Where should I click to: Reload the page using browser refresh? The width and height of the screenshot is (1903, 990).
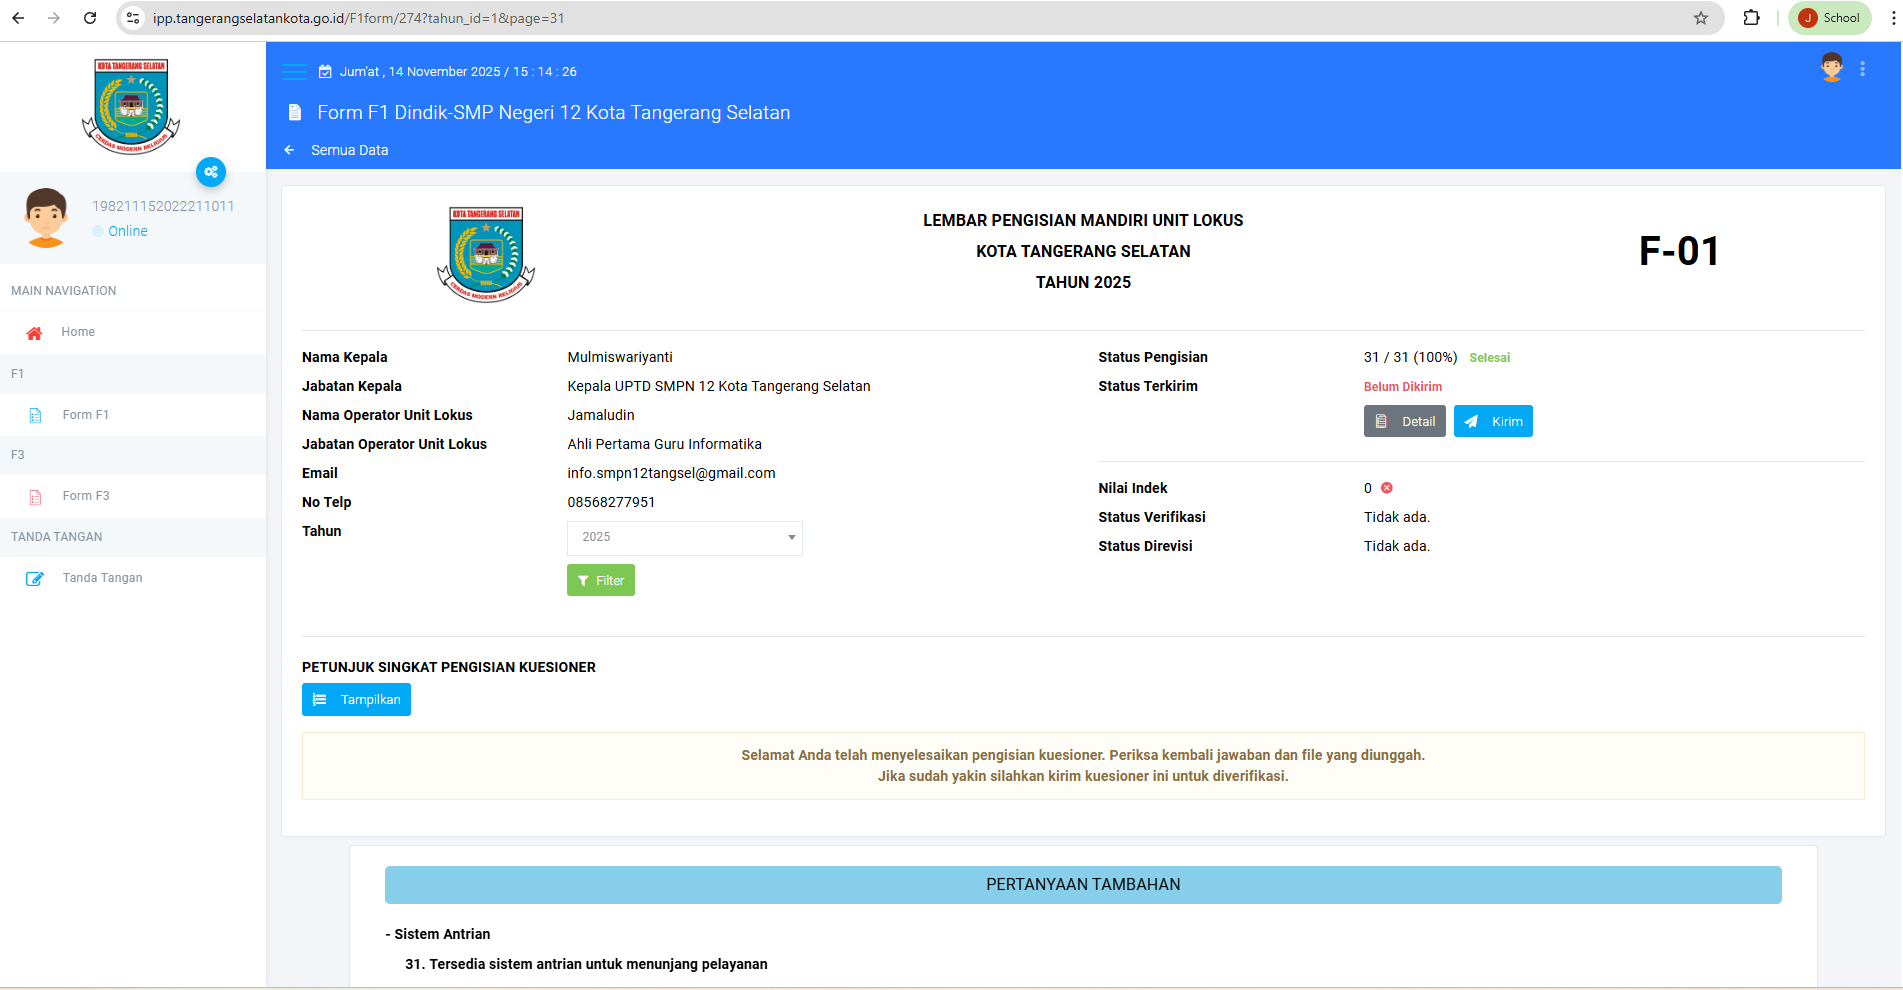click(90, 18)
